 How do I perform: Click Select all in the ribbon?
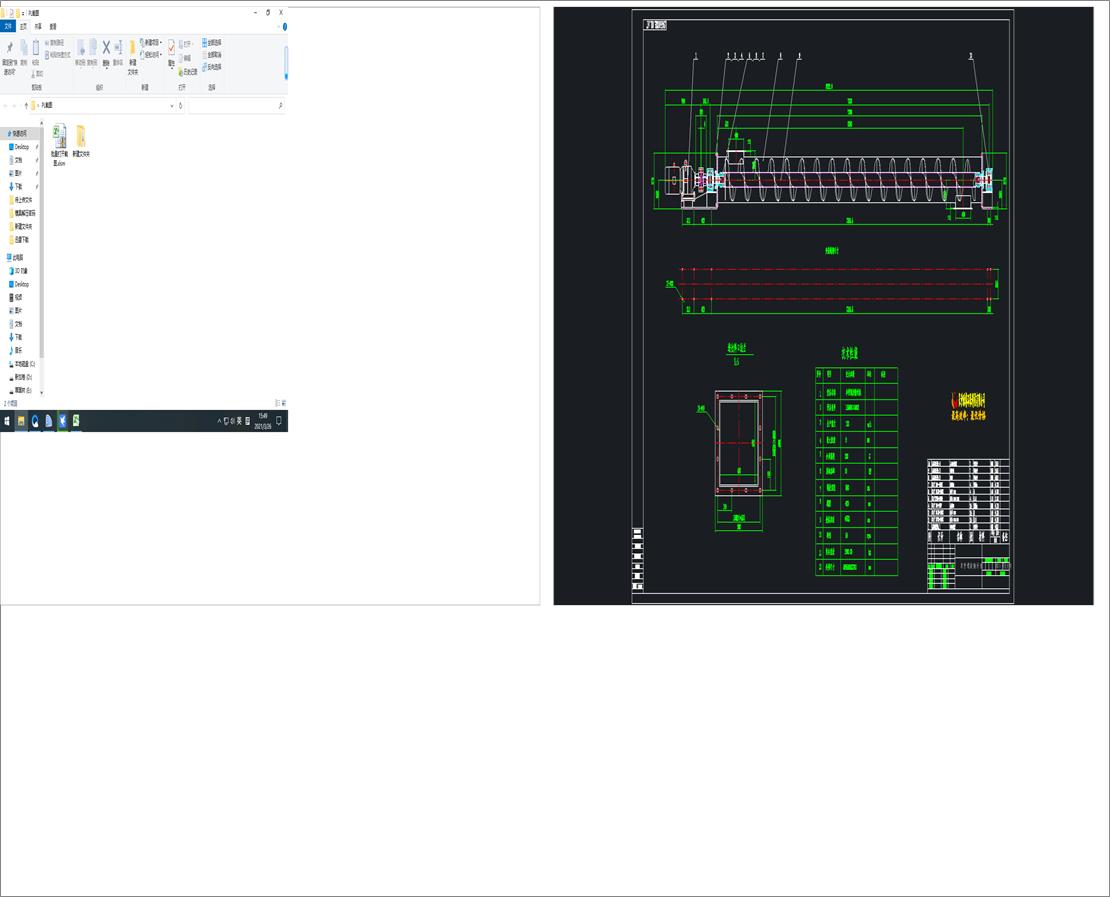212,42
